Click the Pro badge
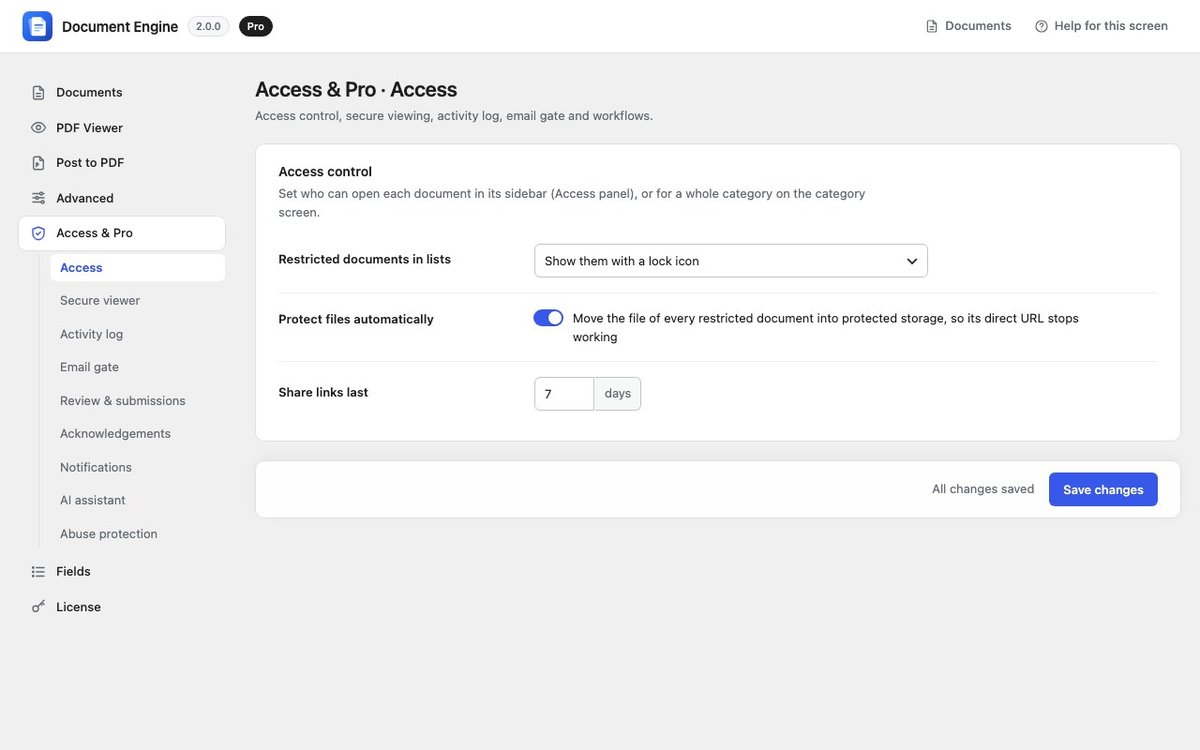 (256, 26)
